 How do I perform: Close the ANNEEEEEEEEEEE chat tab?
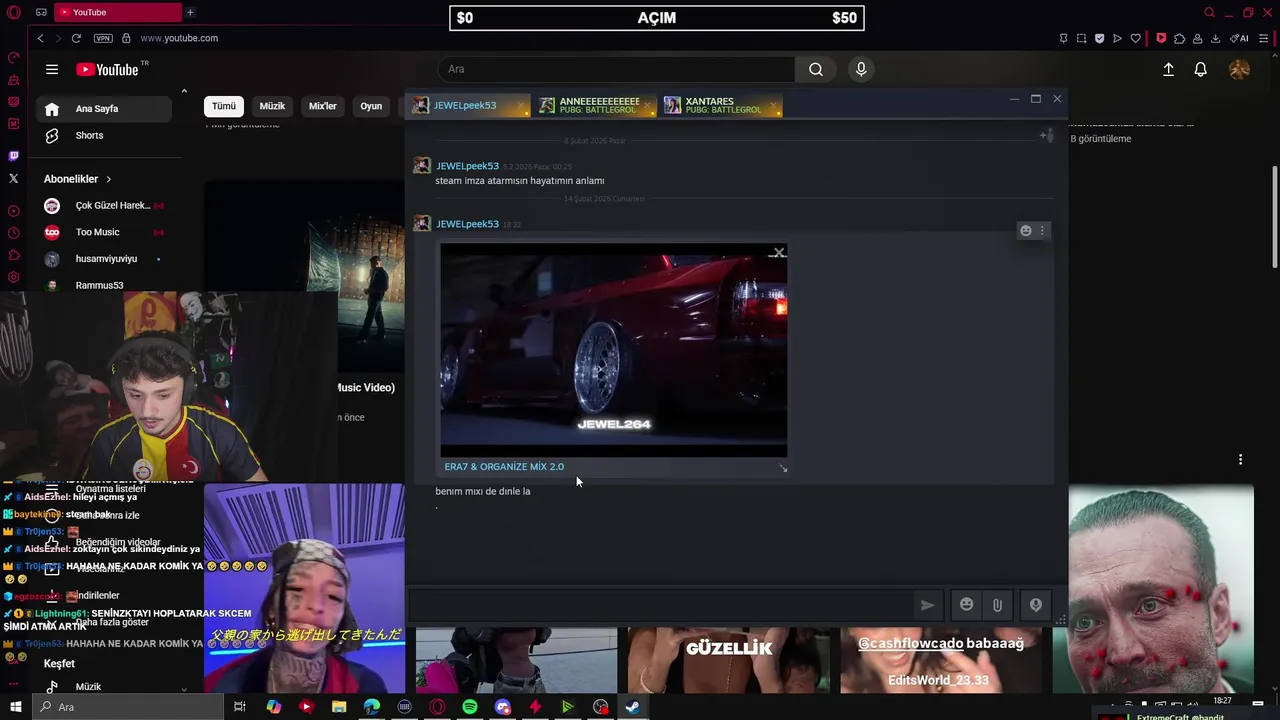(x=647, y=105)
